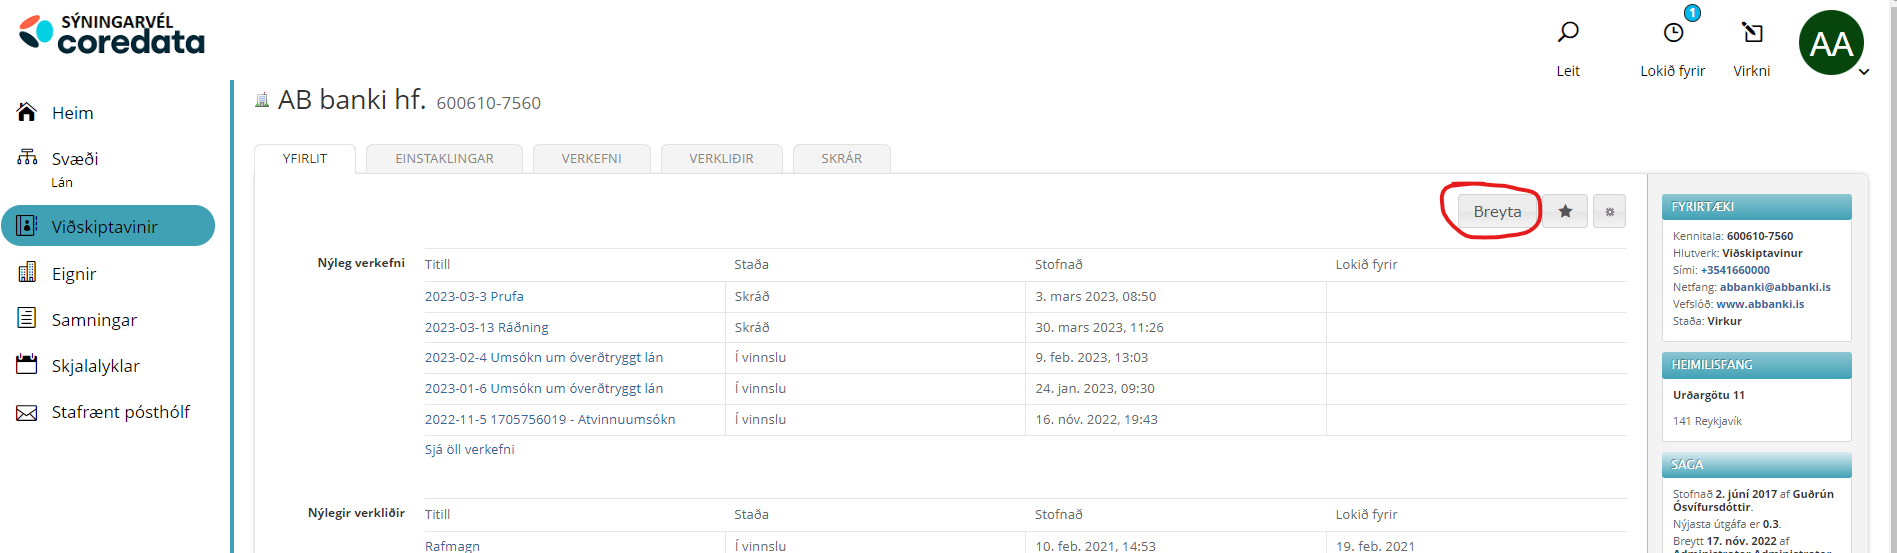1897x553 pixels.
Task: Click the Virkni activity icon
Action: (1752, 33)
